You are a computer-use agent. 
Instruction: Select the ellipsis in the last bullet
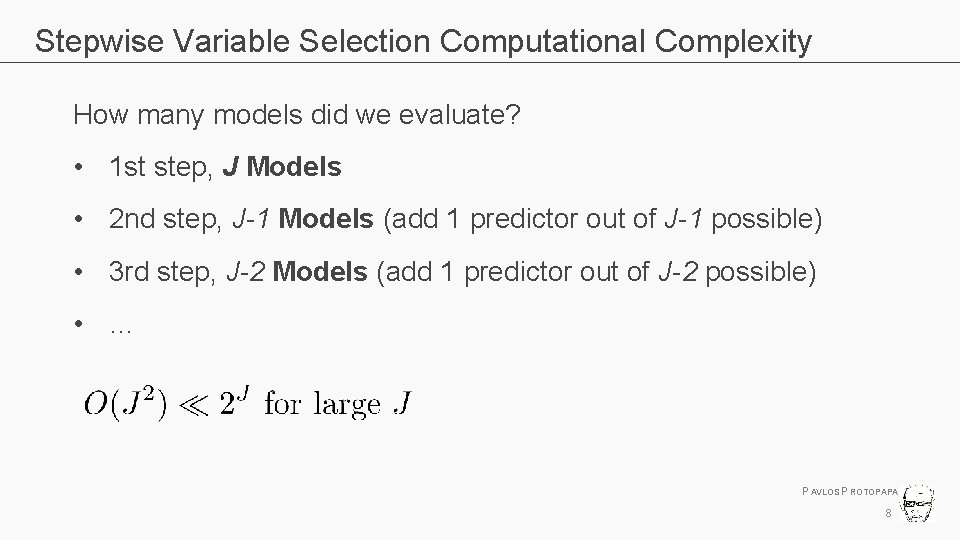point(121,331)
